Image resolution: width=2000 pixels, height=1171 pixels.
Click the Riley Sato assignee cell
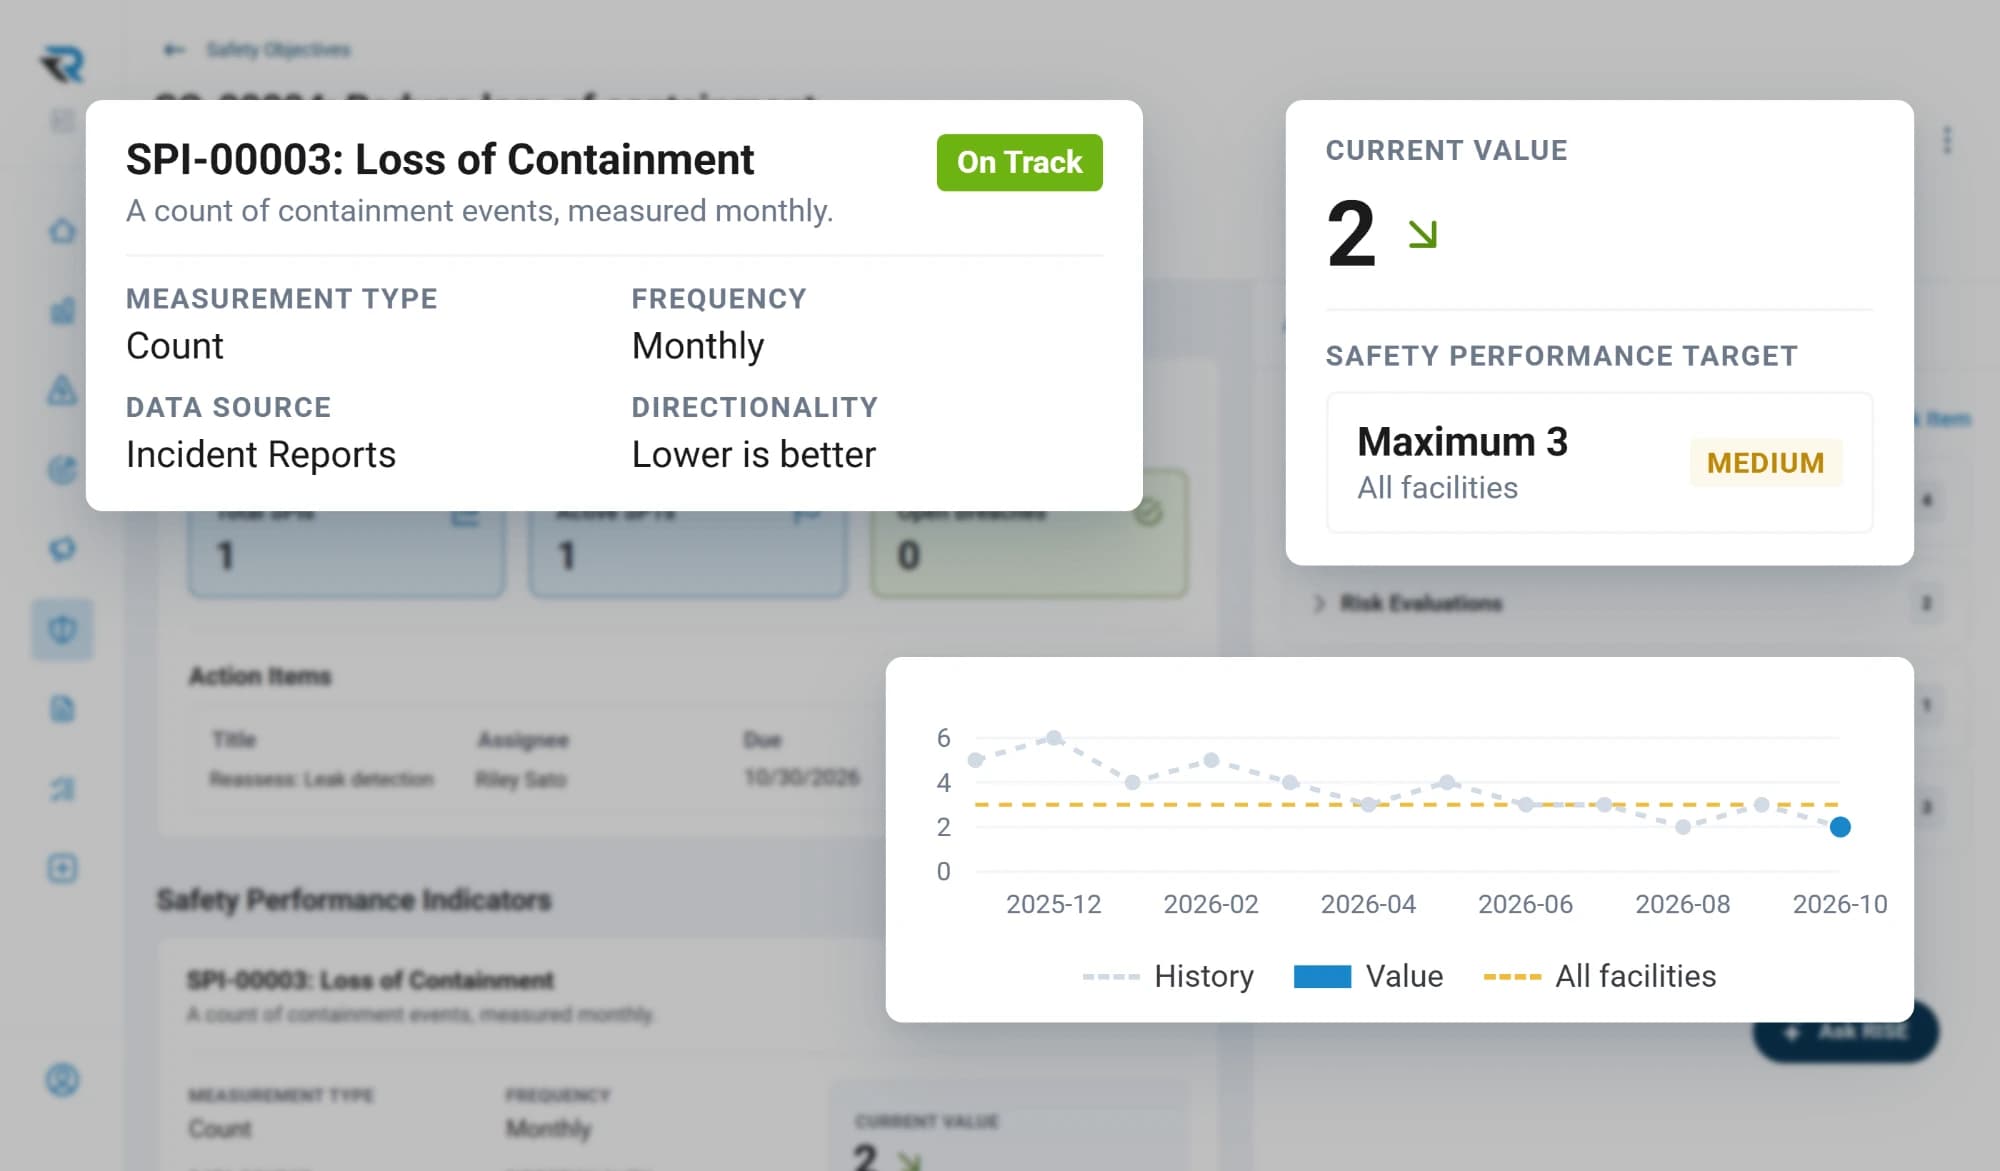521,779
